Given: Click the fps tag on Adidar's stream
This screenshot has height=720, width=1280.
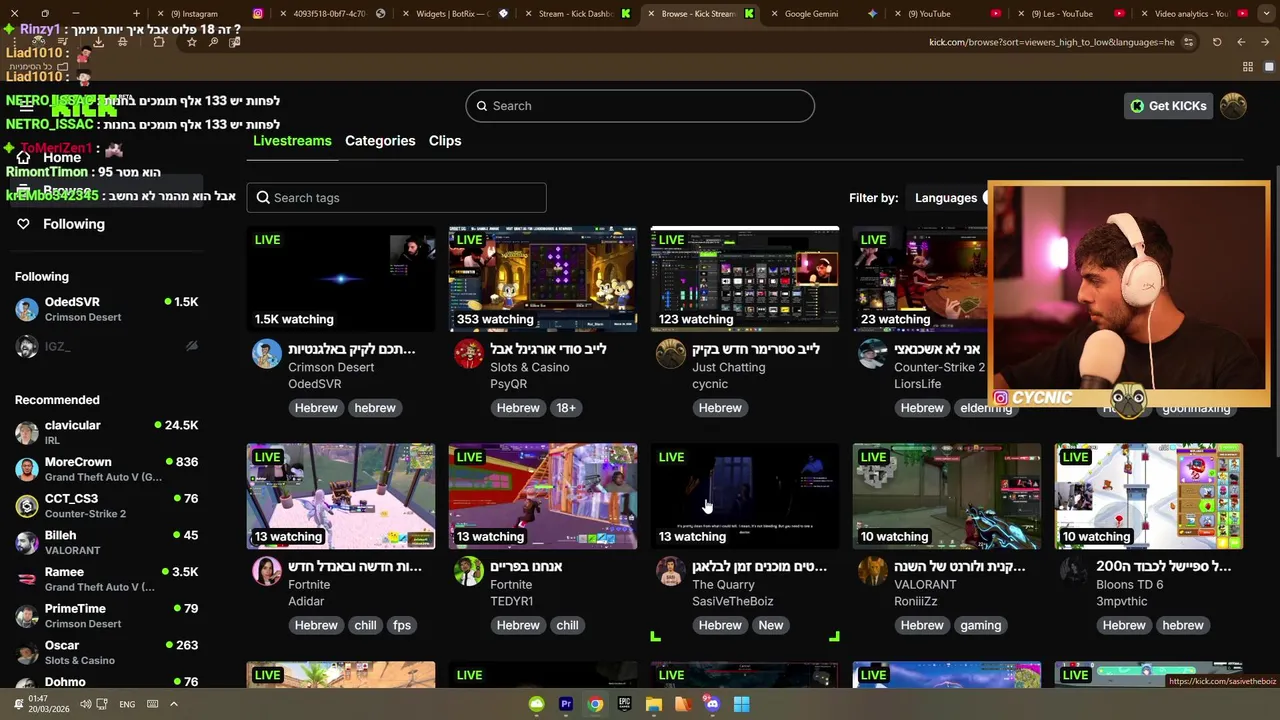Looking at the screenshot, I should click(x=402, y=625).
